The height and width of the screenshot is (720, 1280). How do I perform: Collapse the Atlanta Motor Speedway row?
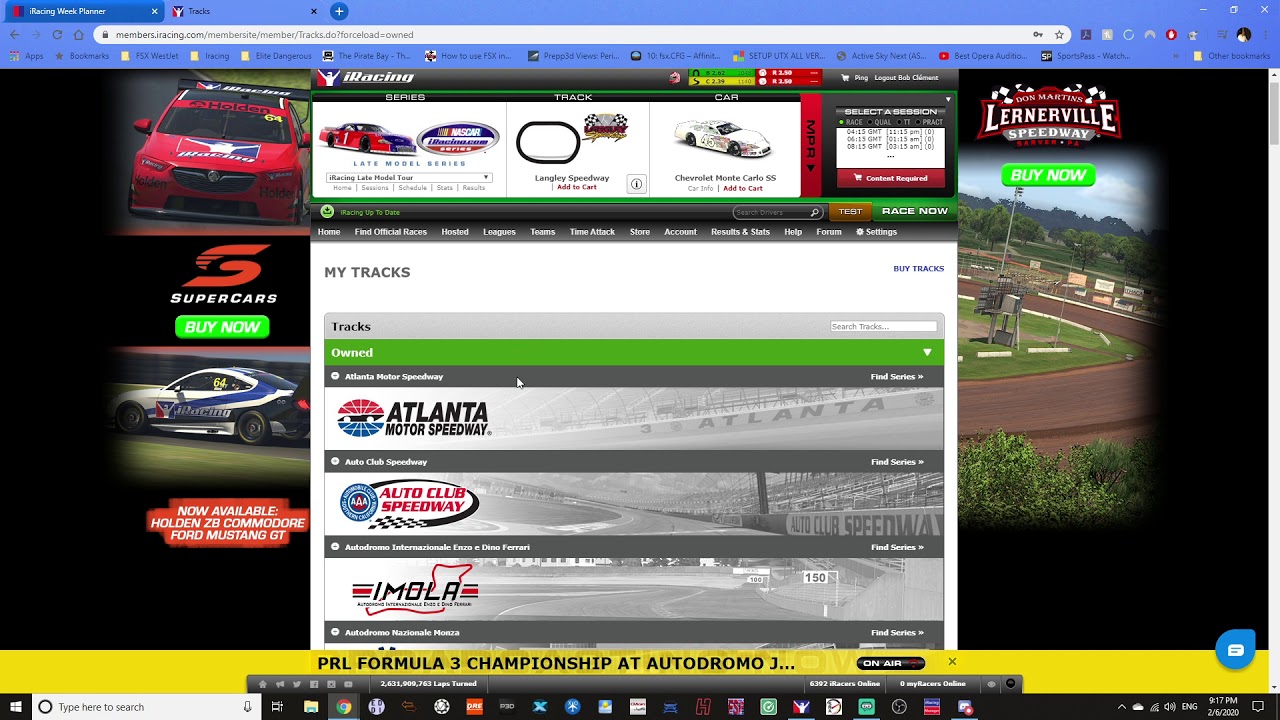(335, 376)
